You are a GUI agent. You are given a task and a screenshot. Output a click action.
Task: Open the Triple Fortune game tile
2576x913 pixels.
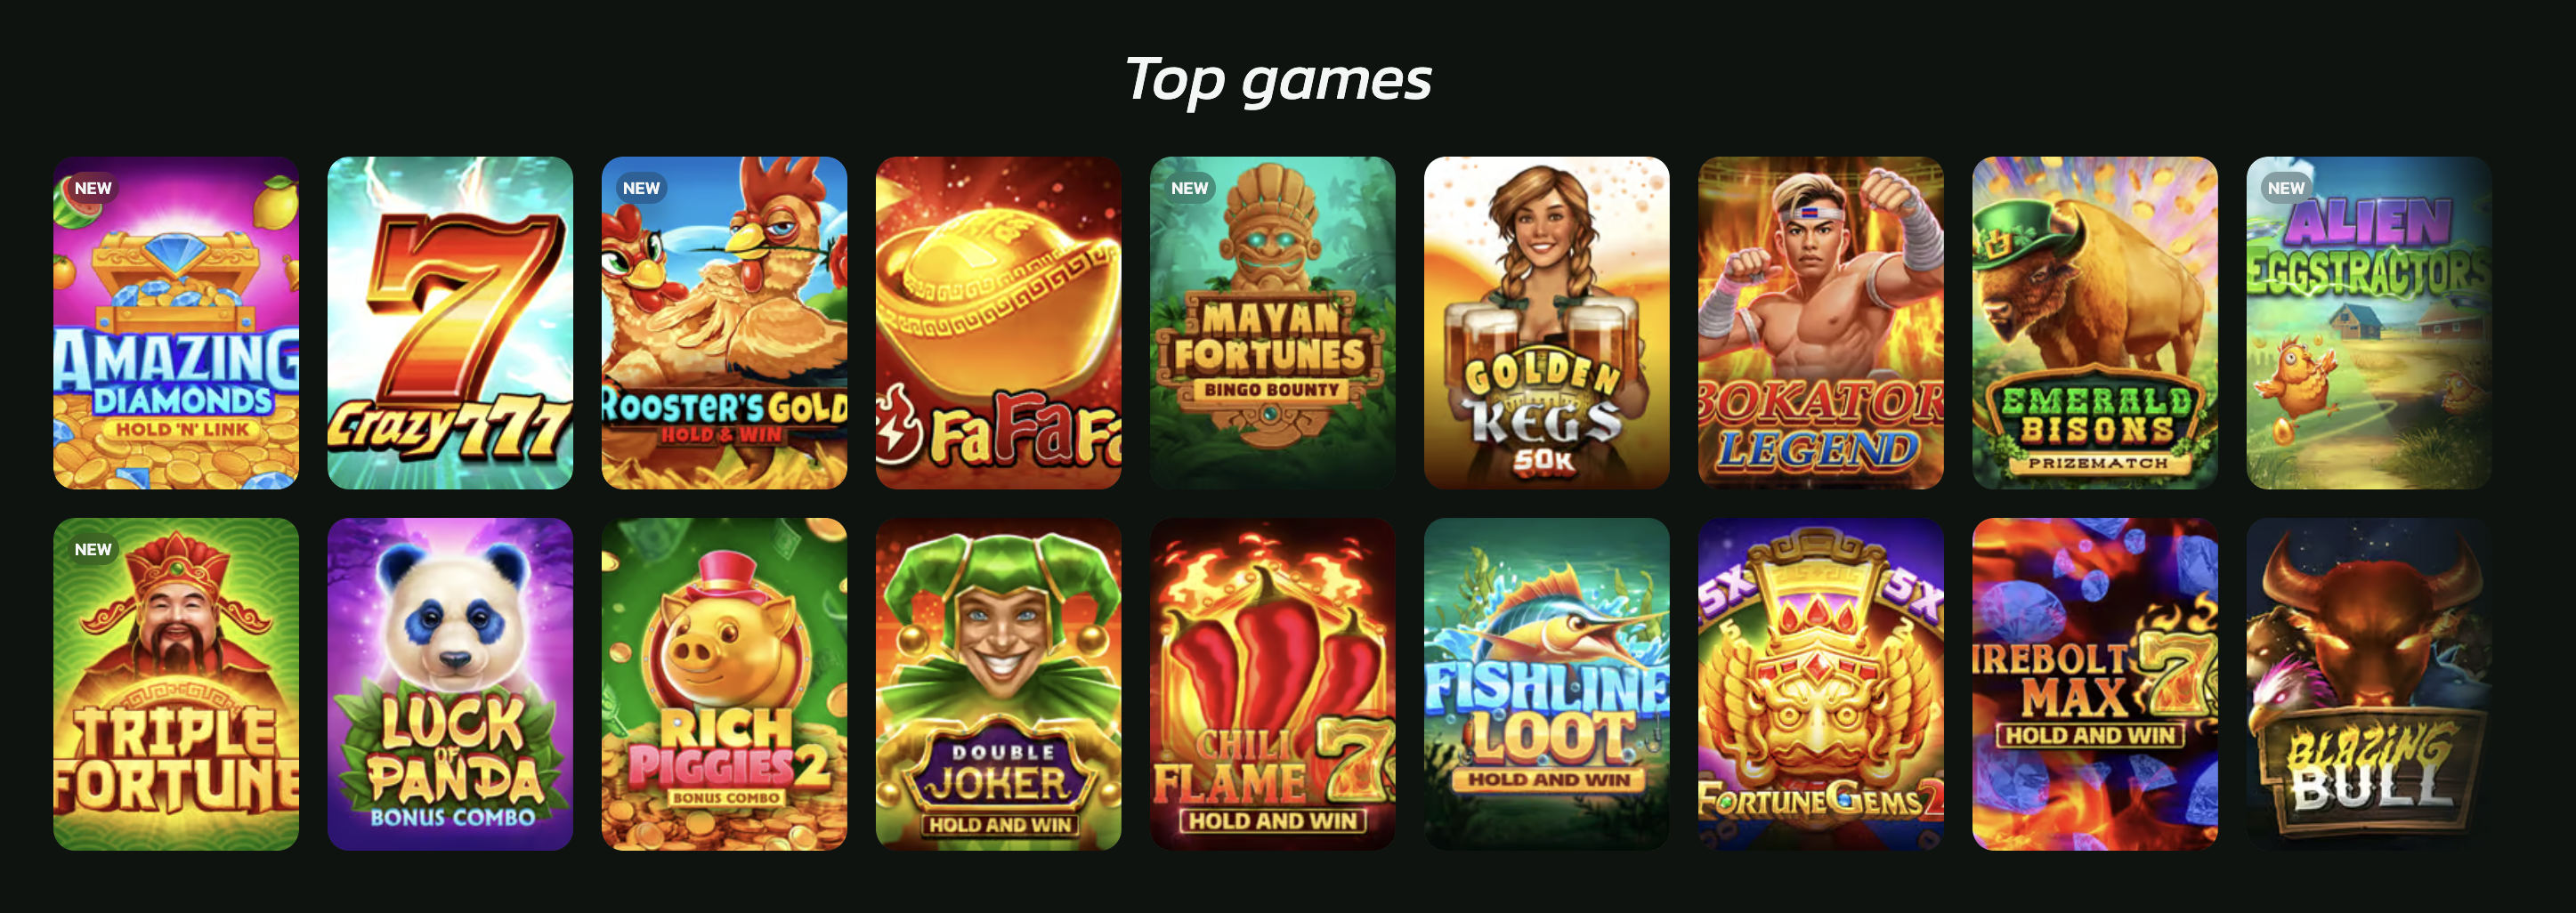(x=176, y=684)
